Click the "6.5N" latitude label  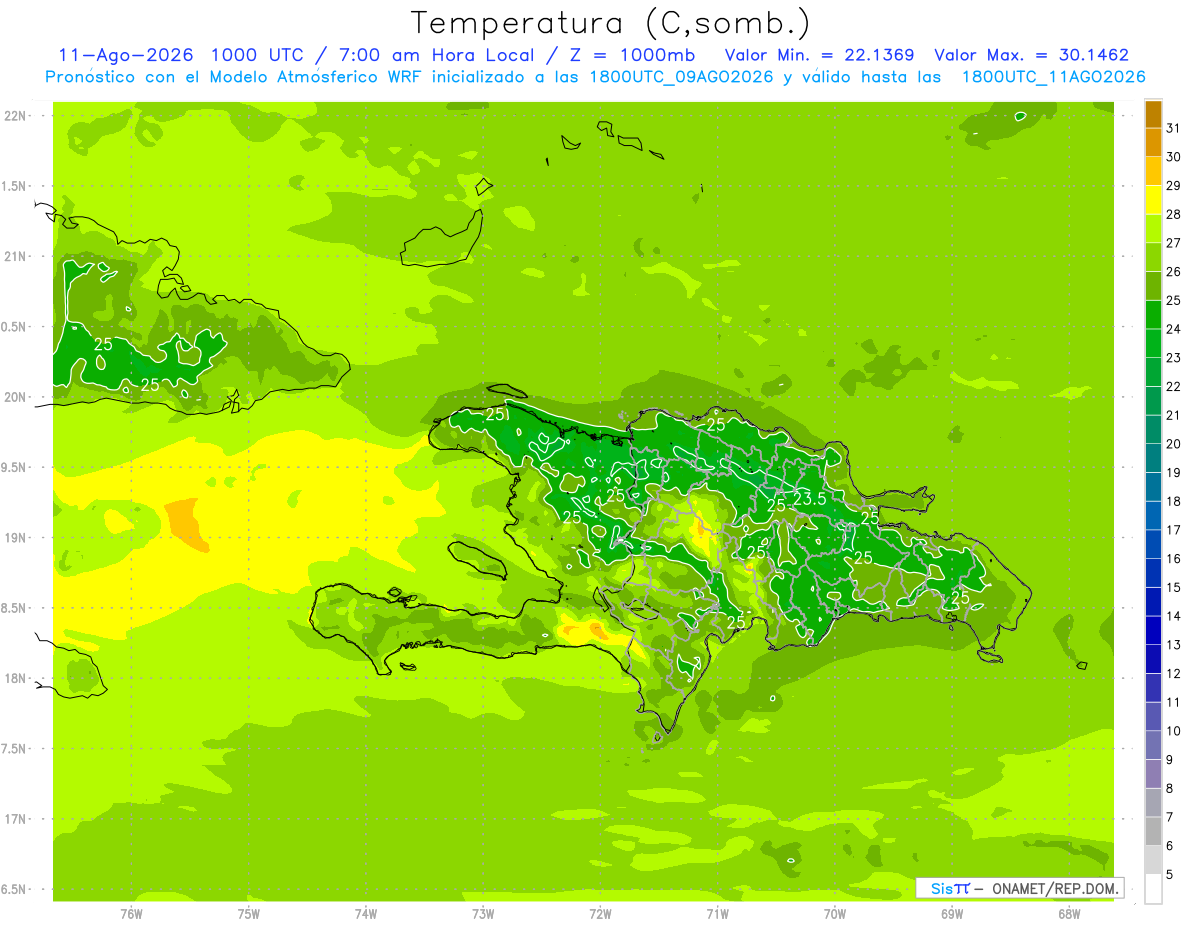click(x=15, y=890)
